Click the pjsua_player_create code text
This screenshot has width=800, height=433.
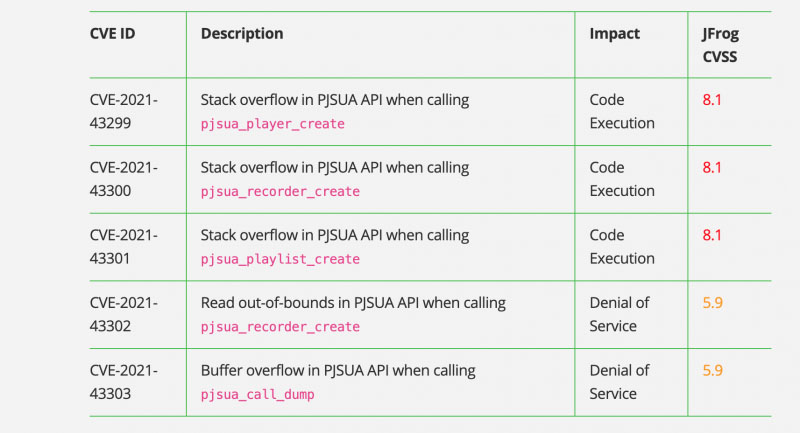coord(272,124)
